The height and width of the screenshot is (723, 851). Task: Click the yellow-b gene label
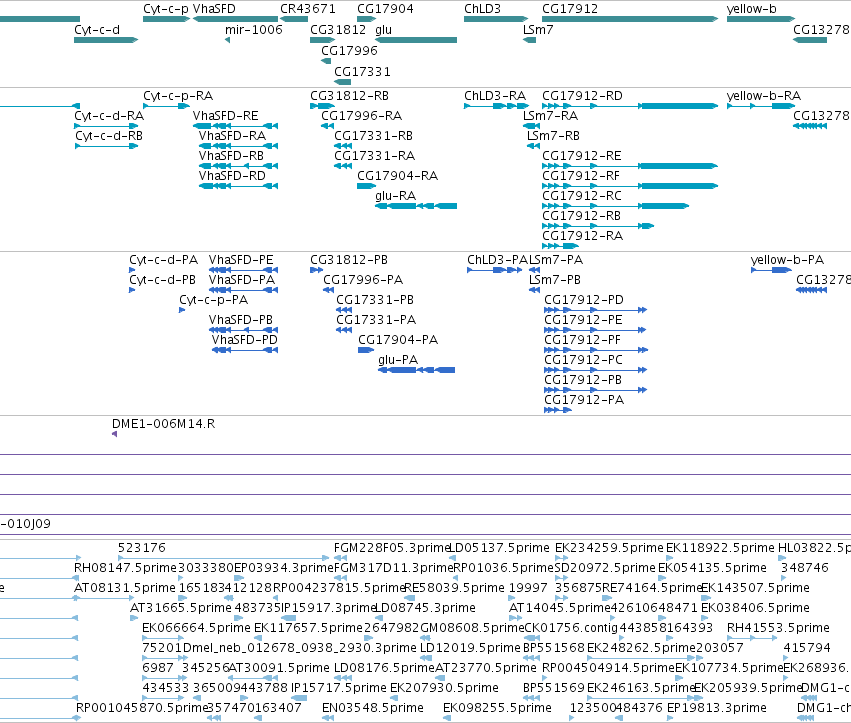[x=752, y=9]
